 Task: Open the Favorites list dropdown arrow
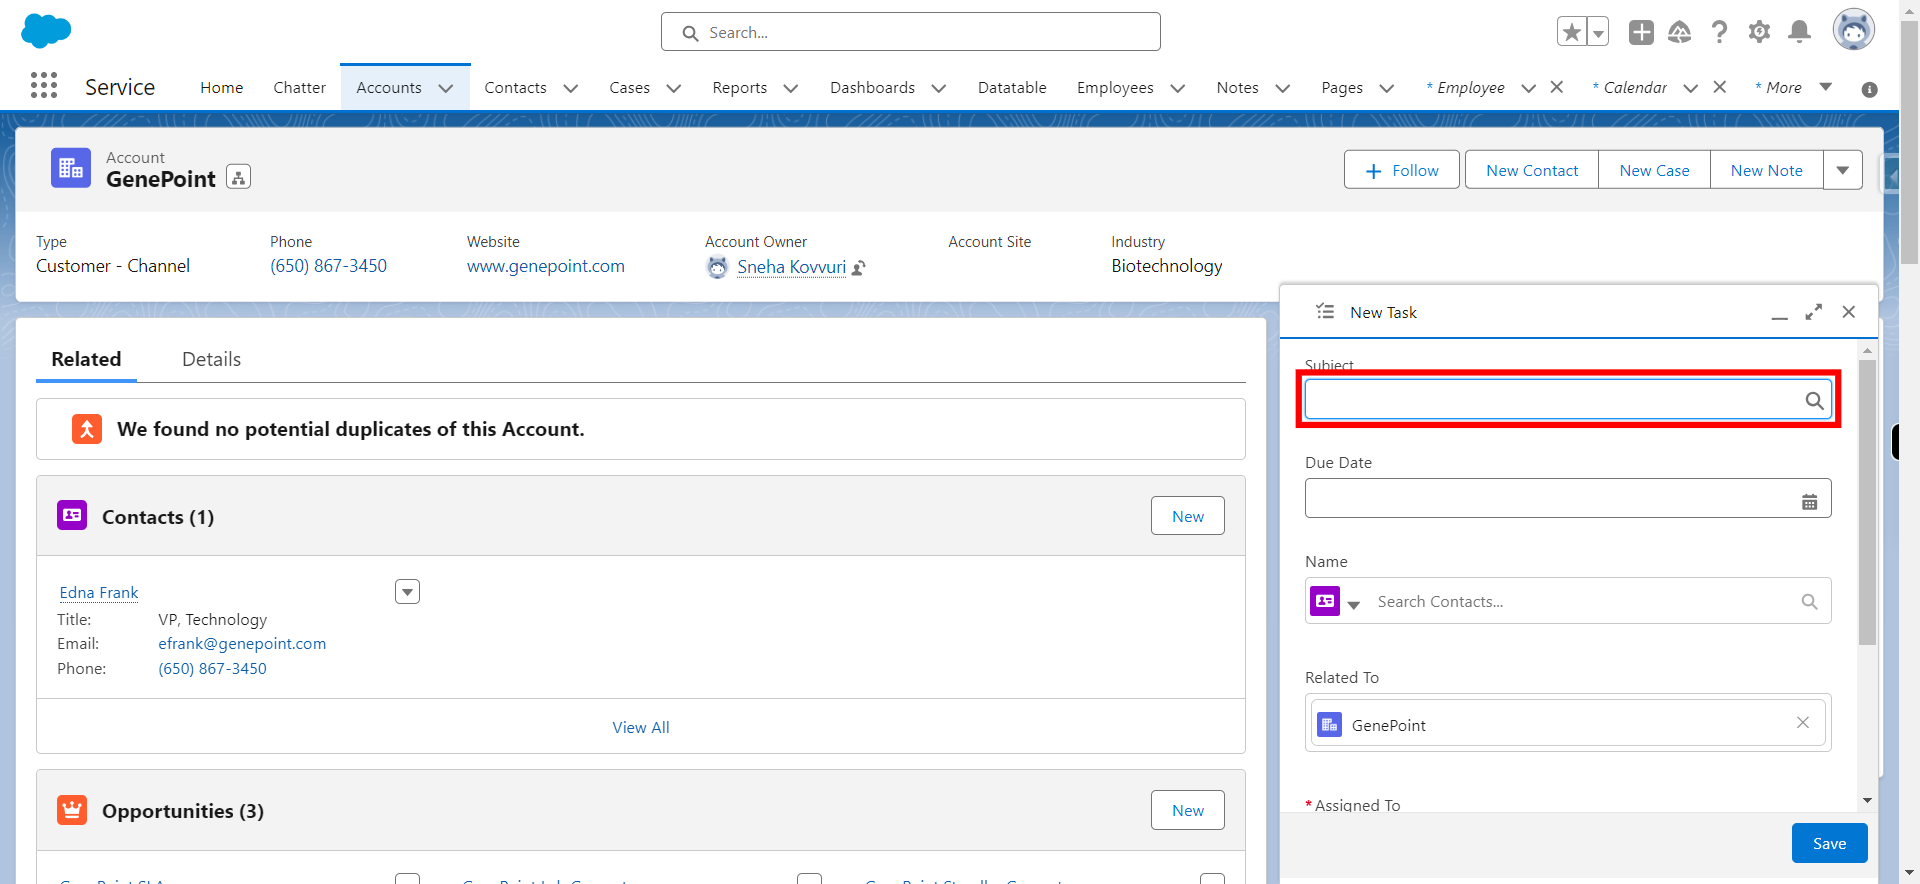point(1598,32)
